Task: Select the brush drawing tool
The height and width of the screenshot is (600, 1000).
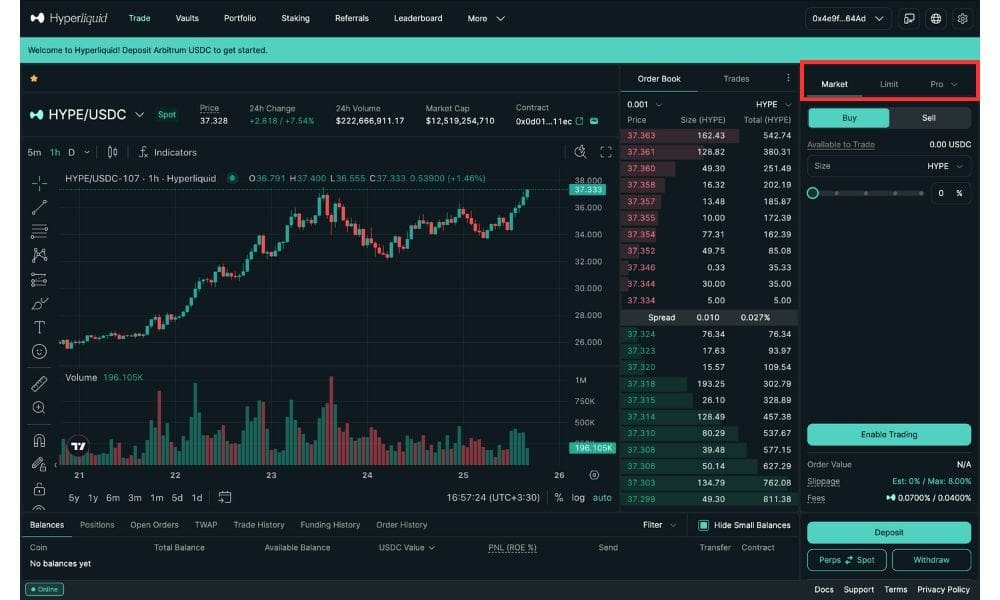Action: (x=40, y=304)
